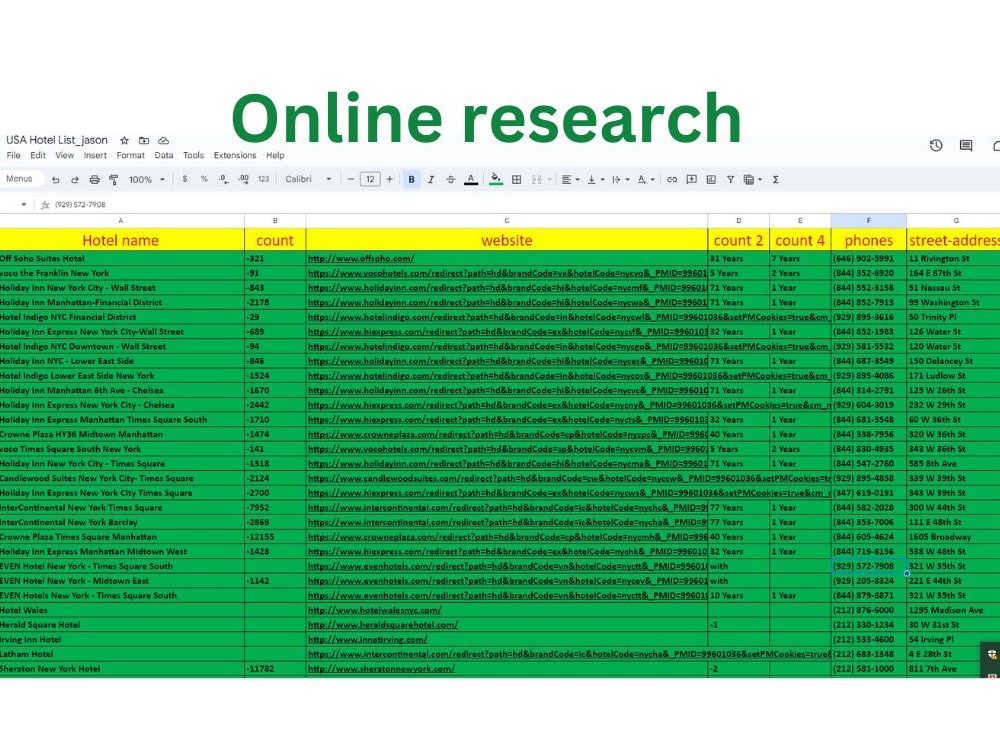Screen dimensions: 1000x750
Task: Open version history via the clock icon
Action: click(x=936, y=145)
